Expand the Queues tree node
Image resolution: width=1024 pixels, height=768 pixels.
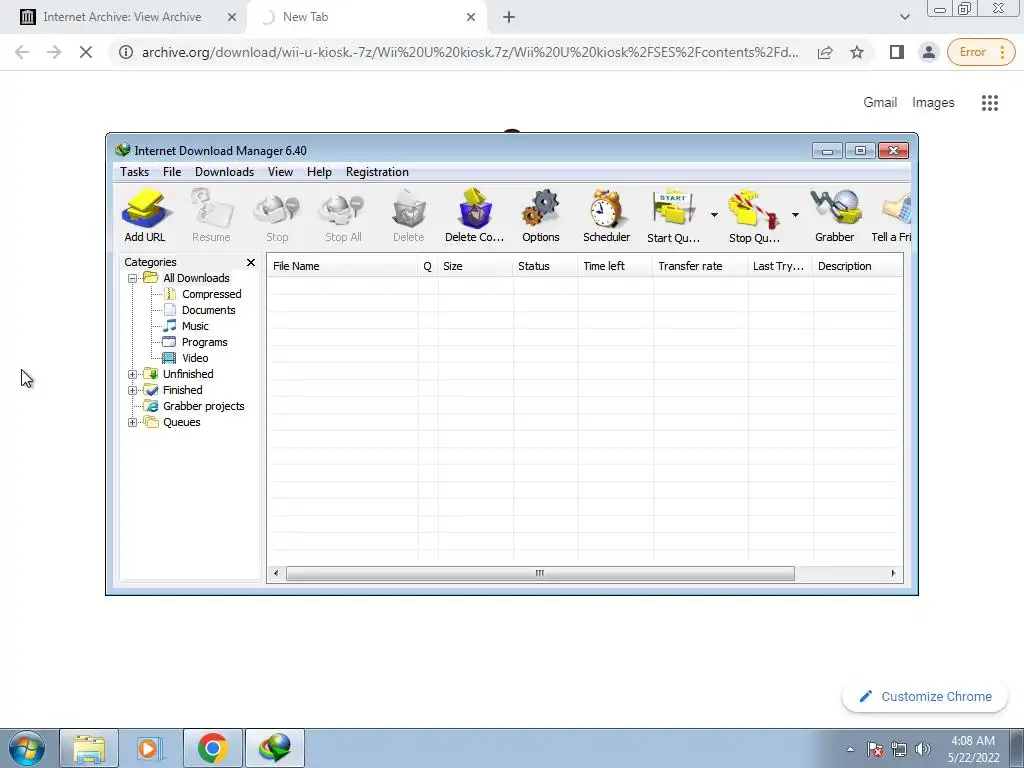[x=133, y=423]
